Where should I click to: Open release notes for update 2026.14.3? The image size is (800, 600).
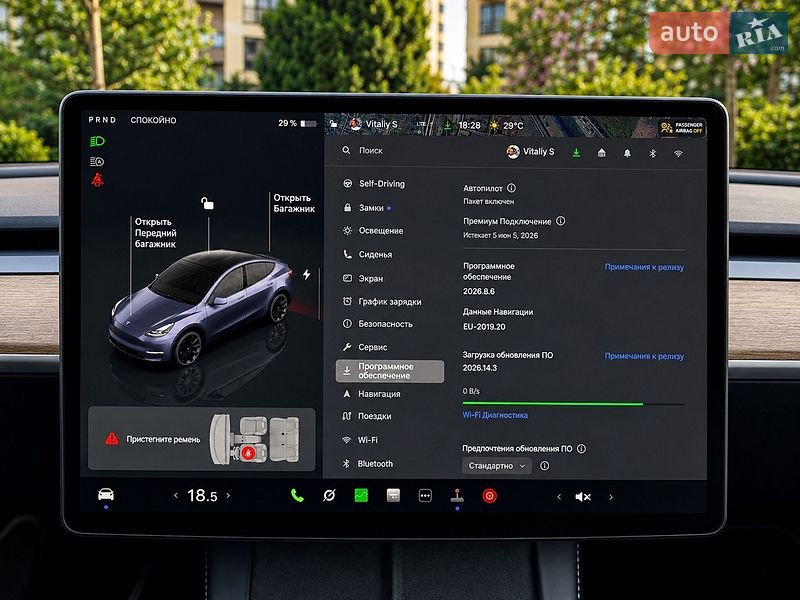[x=644, y=356]
